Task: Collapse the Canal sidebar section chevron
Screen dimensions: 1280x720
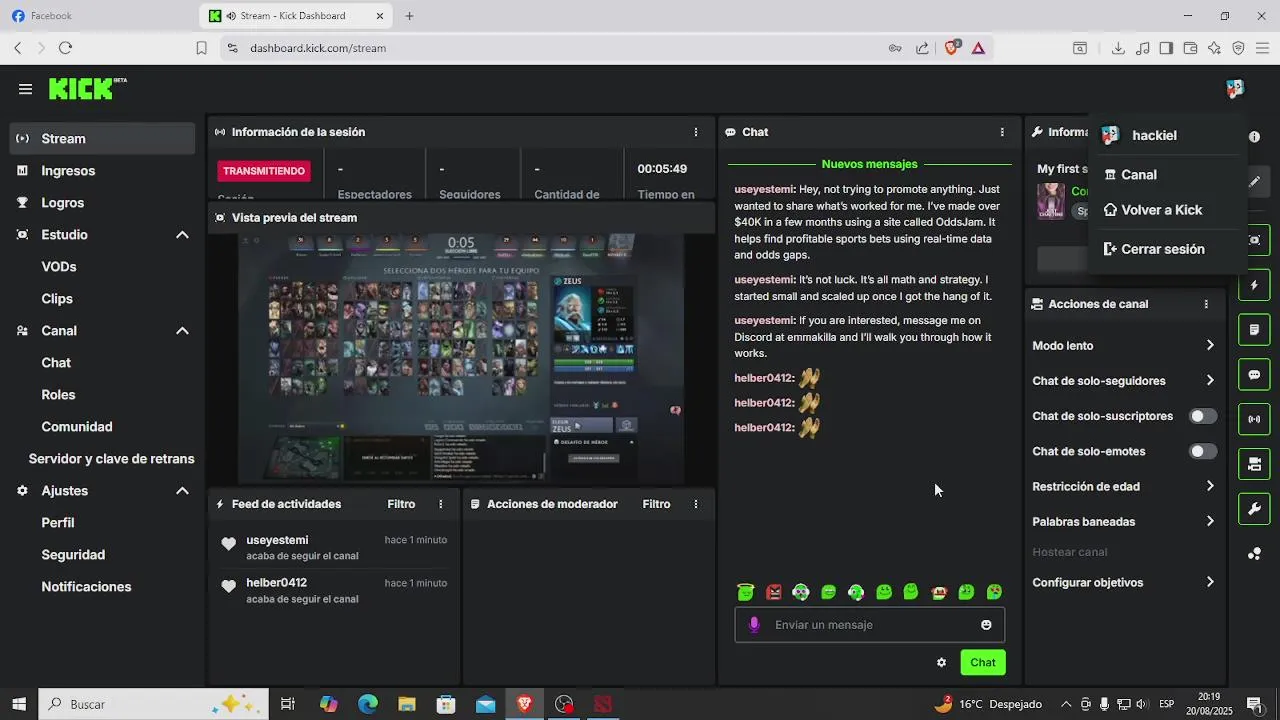Action: [182, 331]
